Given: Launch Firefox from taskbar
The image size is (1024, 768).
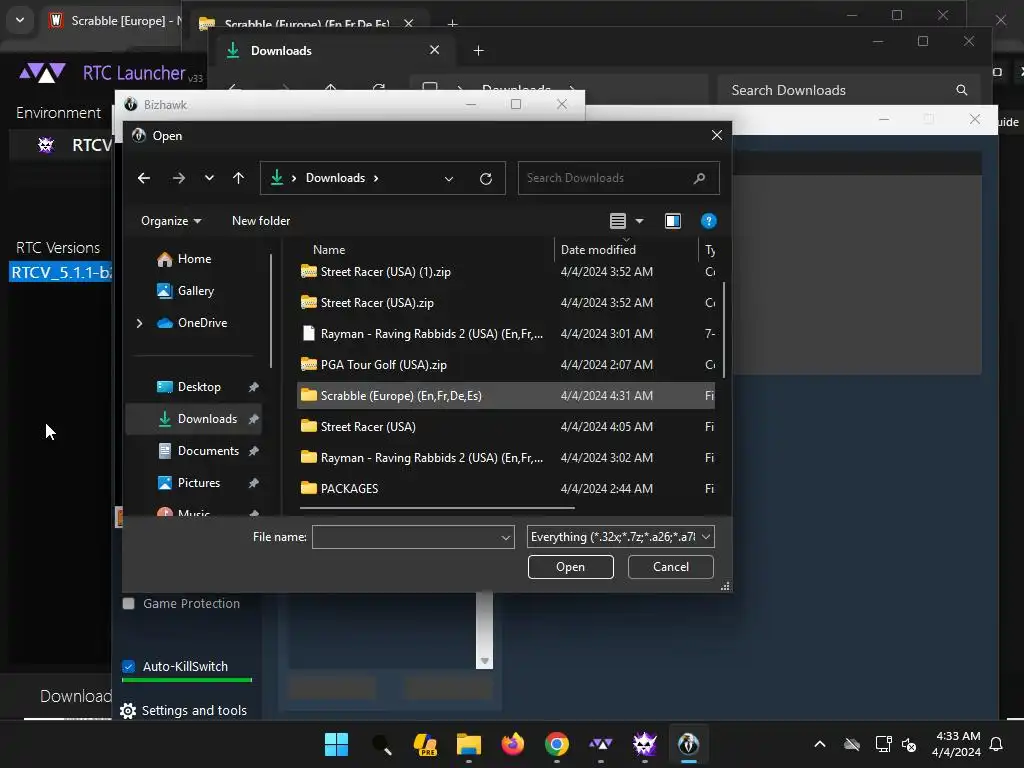Looking at the screenshot, I should [513, 744].
